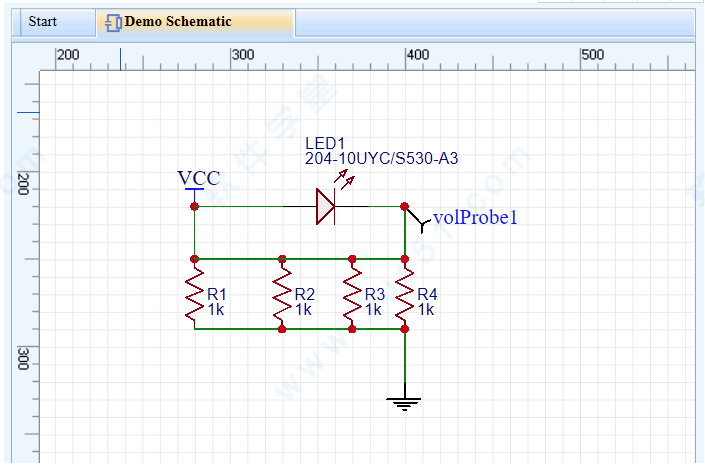705x467 pixels.
Task: Pick the R2 resistor symbol
Action: click(x=283, y=294)
